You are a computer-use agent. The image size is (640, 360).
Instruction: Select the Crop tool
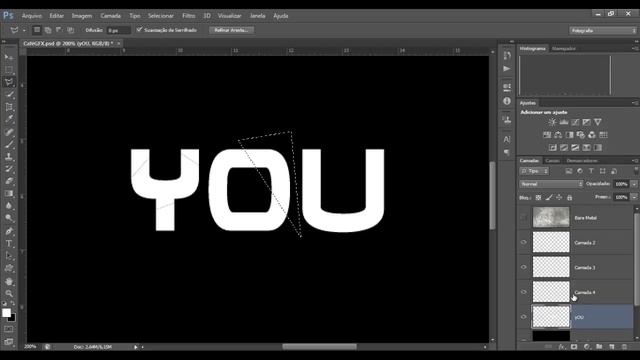click(x=9, y=107)
